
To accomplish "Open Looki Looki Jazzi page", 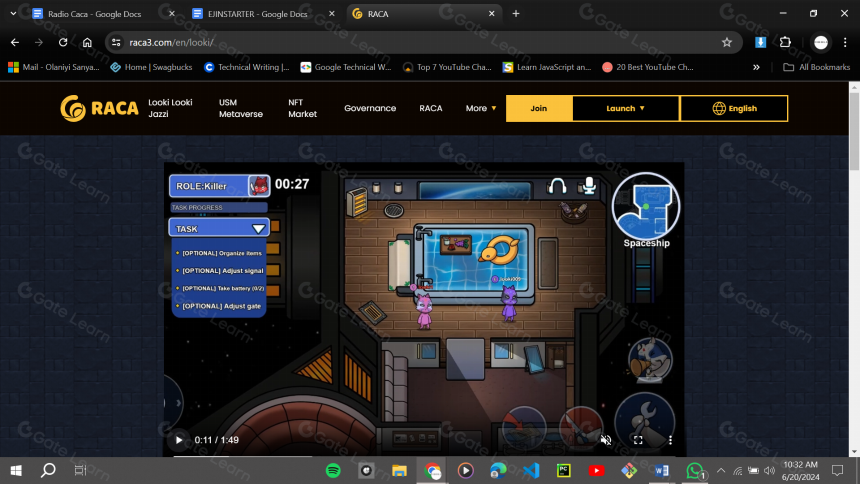I will (x=170, y=108).
